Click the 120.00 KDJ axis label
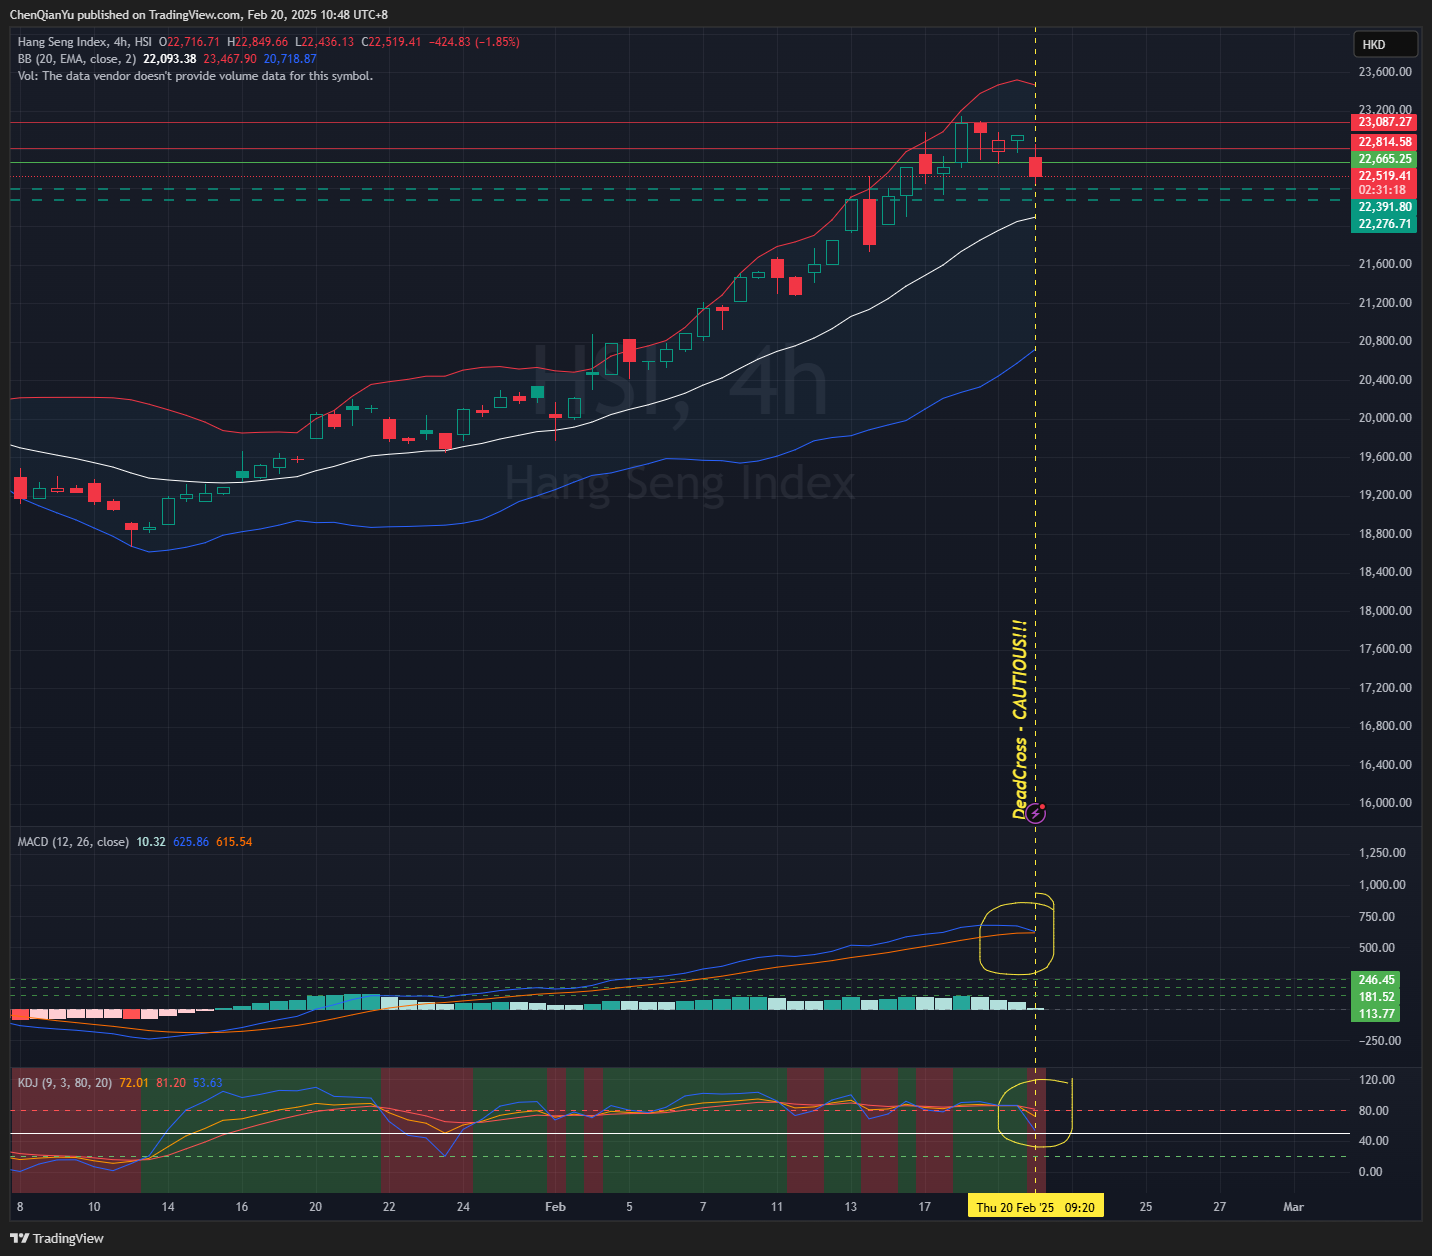1432x1256 pixels. pos(1378,1080)
